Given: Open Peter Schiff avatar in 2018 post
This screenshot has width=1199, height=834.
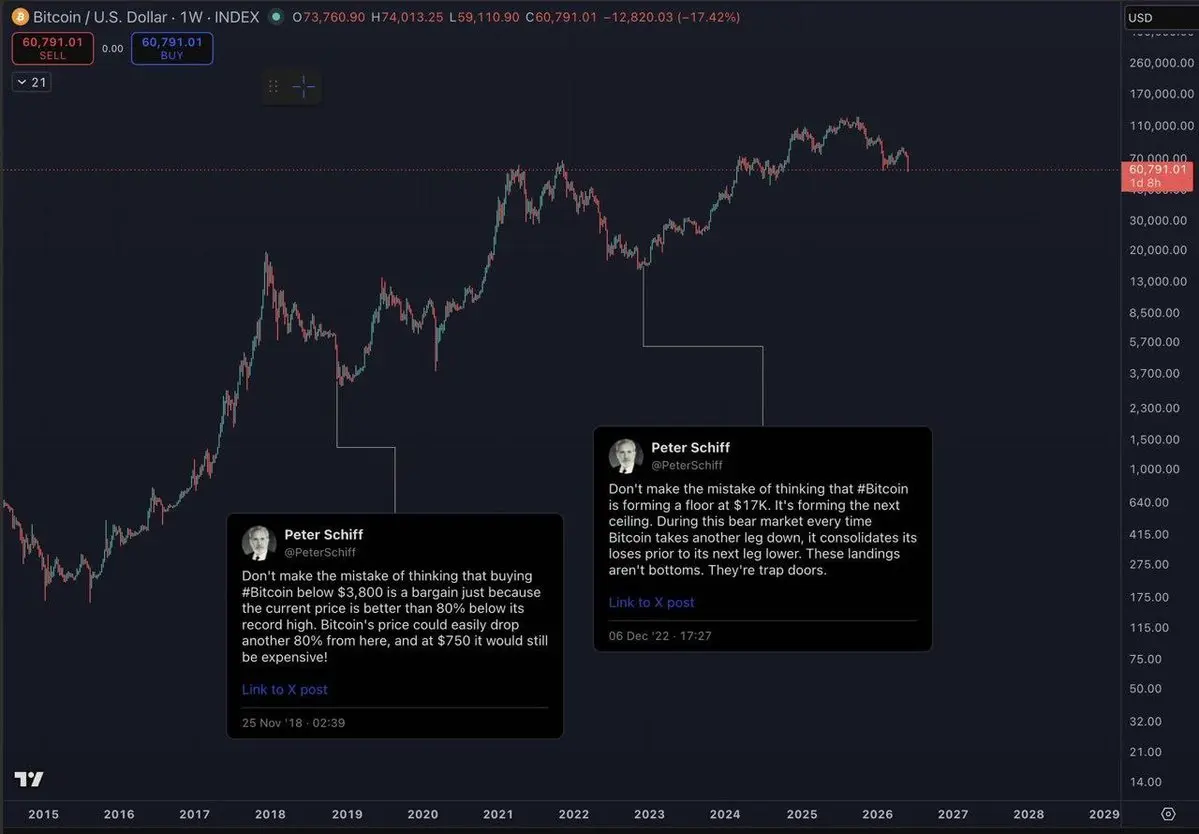Looking at the screenshot, I should pyautogui.click(x=259, y=543).
